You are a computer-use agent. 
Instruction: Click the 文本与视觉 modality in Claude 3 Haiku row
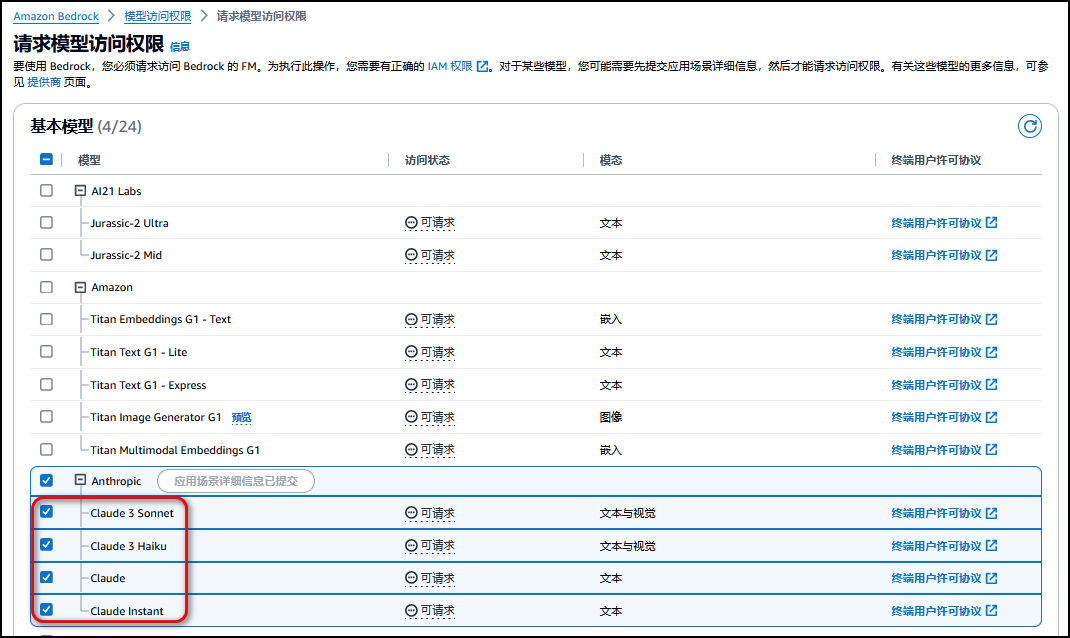[627, 546]
